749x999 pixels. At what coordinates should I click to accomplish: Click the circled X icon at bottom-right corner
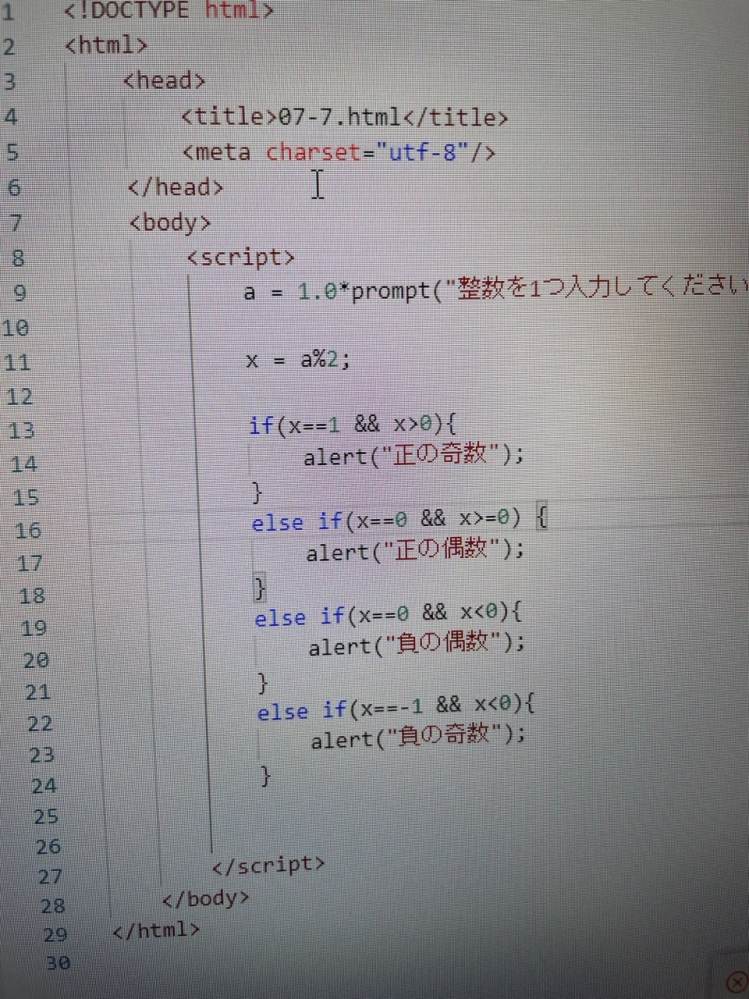point(736,982)
